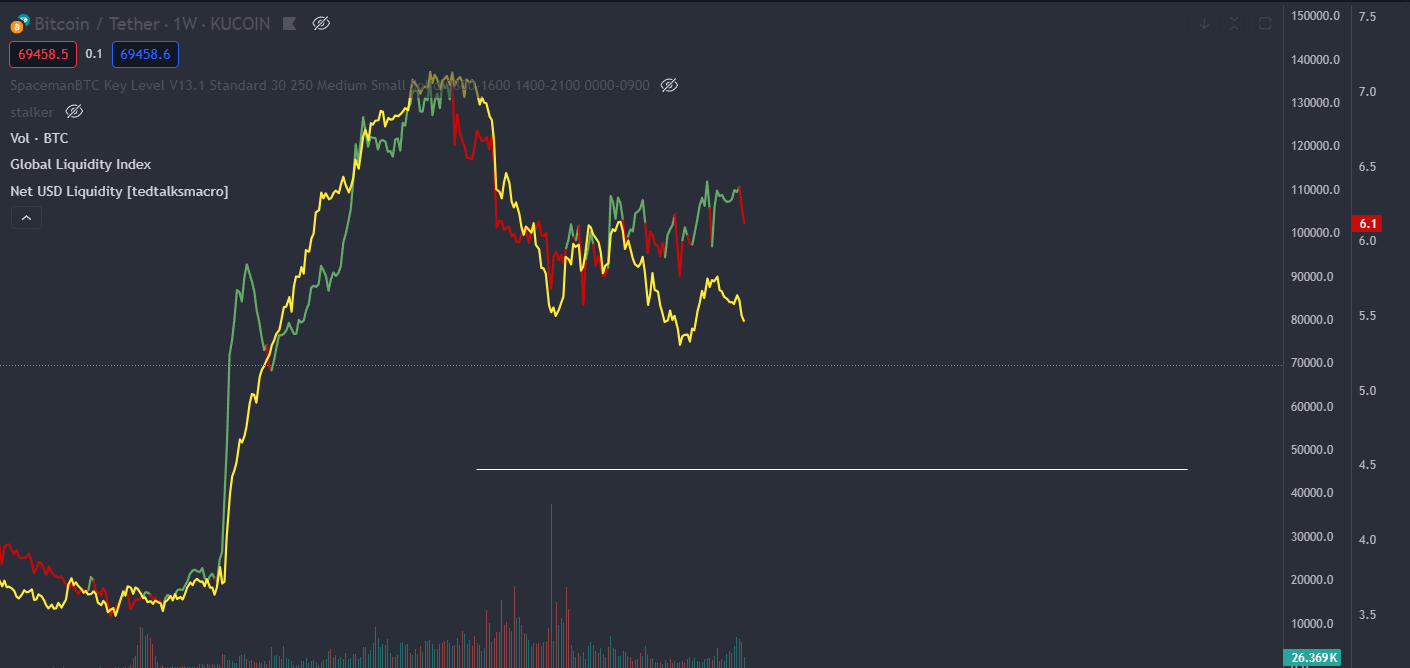This screenshot has height=668, width=1410.
Task: Click the collapse pane icon at top right
Action: pos(1234,23)
